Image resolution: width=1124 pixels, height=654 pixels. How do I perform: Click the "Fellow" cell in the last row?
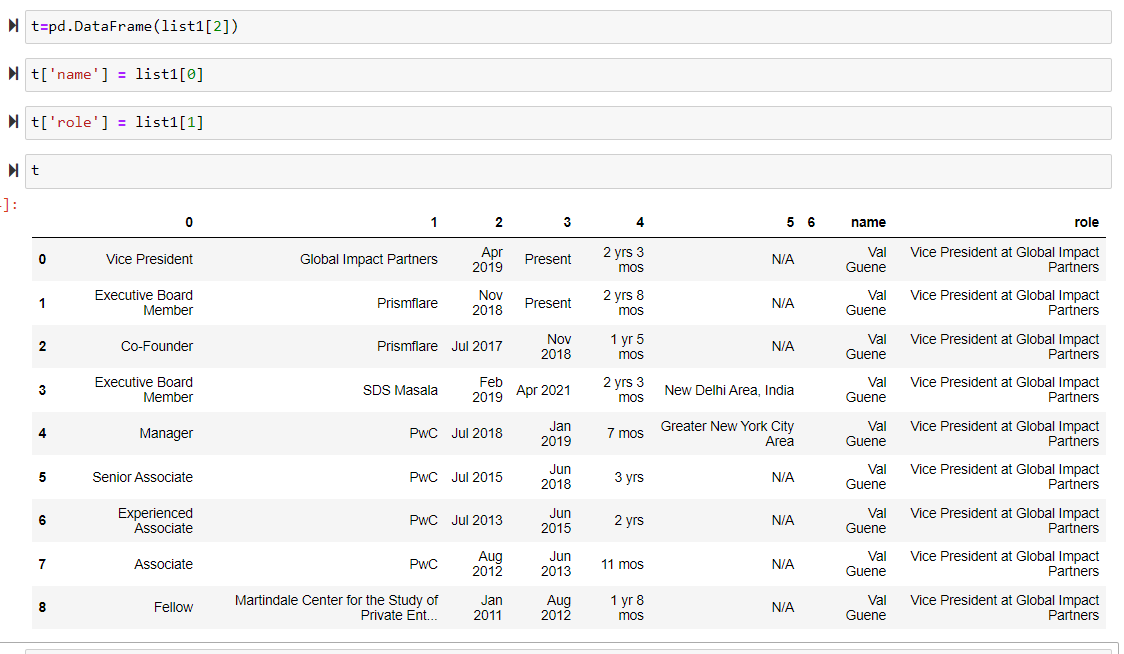click(173, 607)
